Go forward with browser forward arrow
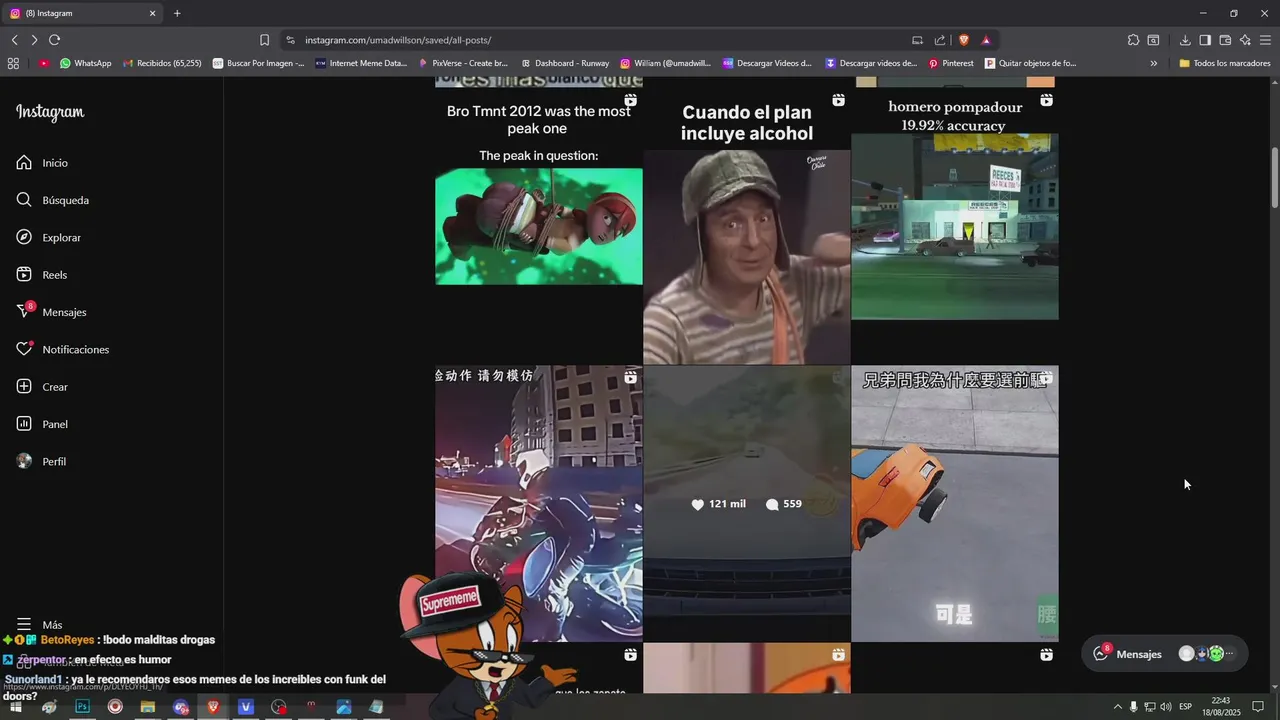 tap(34, 40)
